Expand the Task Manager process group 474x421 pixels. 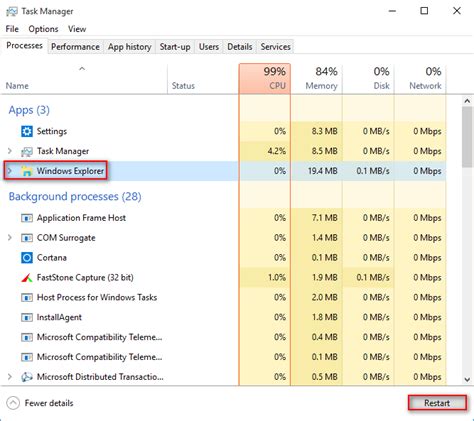tap(10, 151)
